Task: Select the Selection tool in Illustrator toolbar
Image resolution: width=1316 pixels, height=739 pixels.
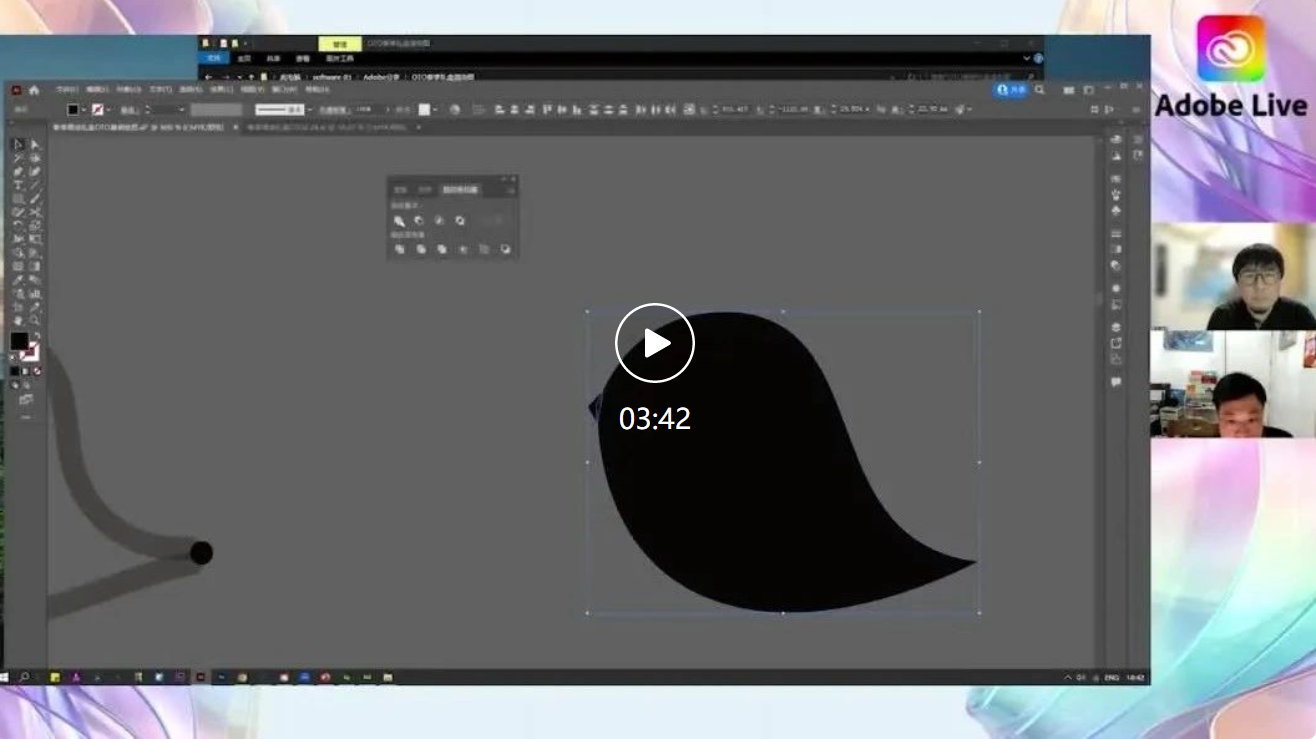Action: pyautogui.click(x=18, y=145)
